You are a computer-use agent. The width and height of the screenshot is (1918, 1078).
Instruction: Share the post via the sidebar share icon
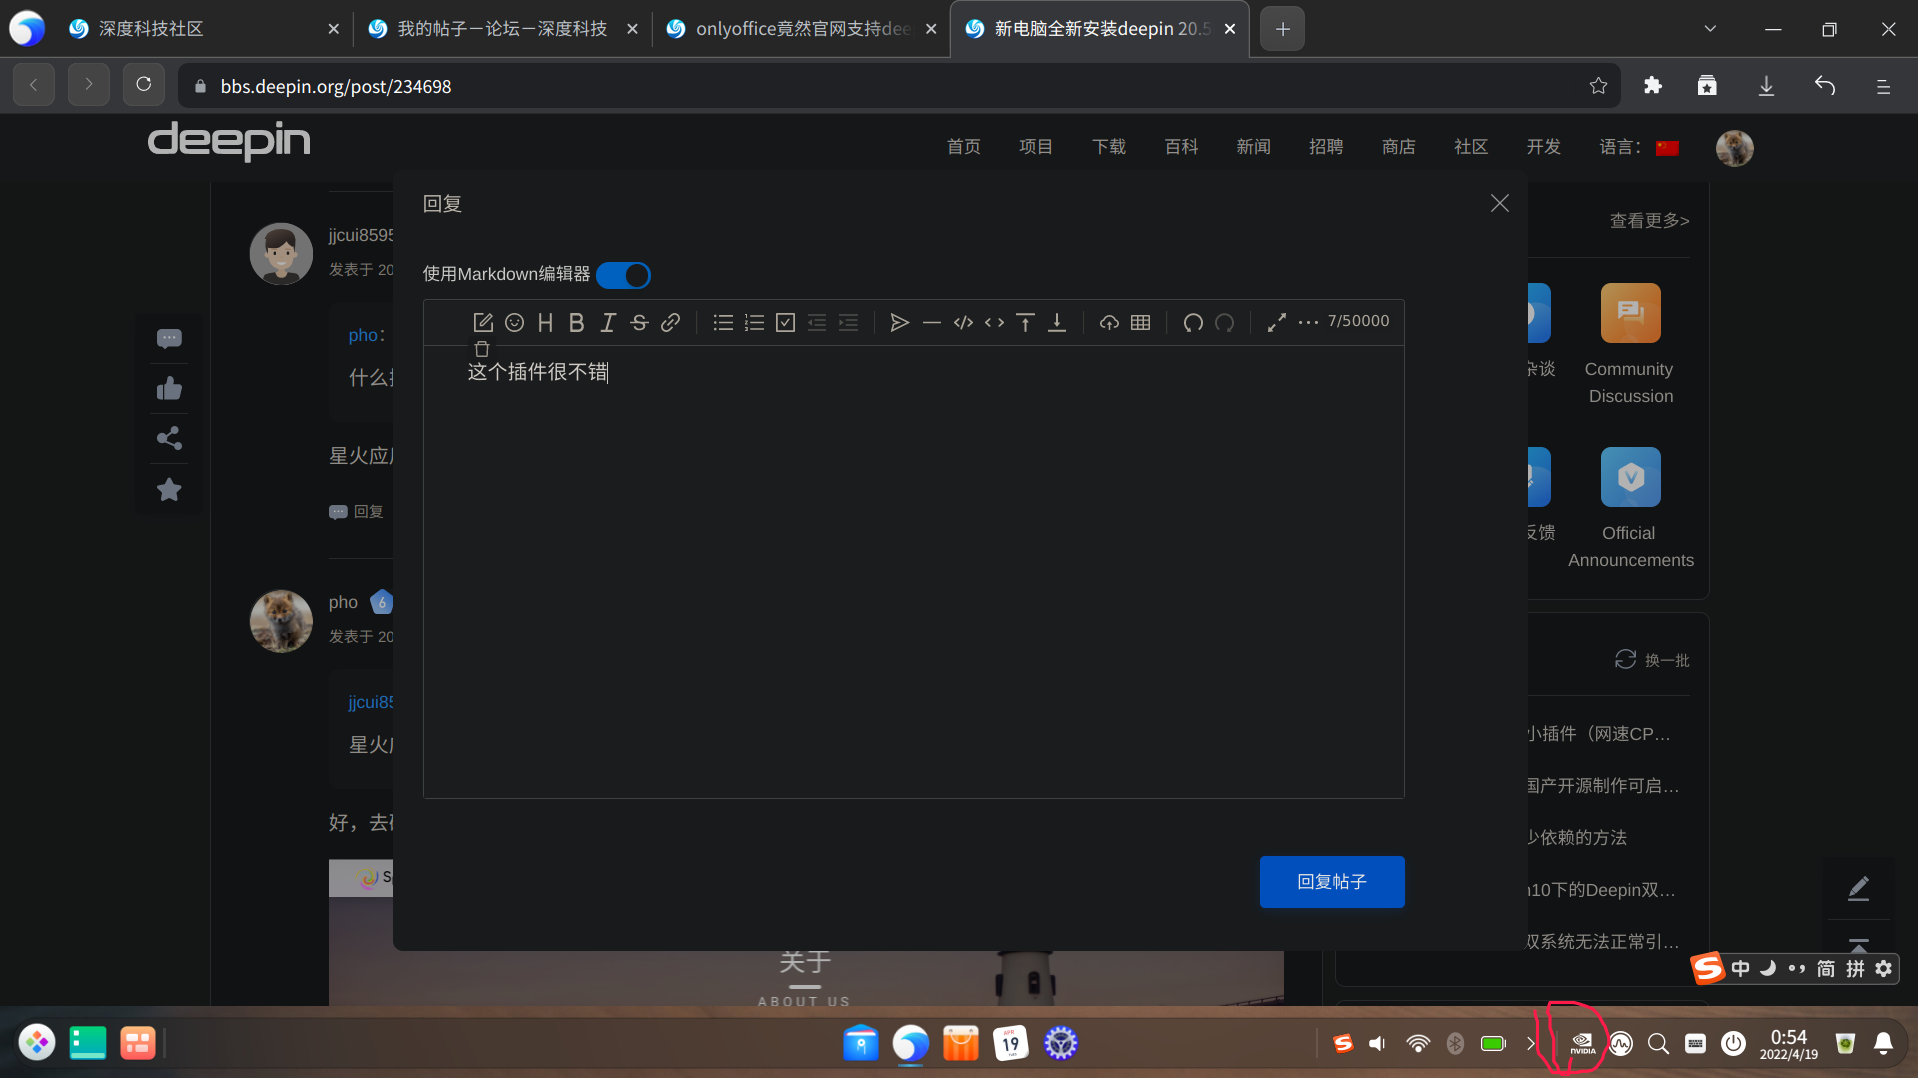[168, 438]
